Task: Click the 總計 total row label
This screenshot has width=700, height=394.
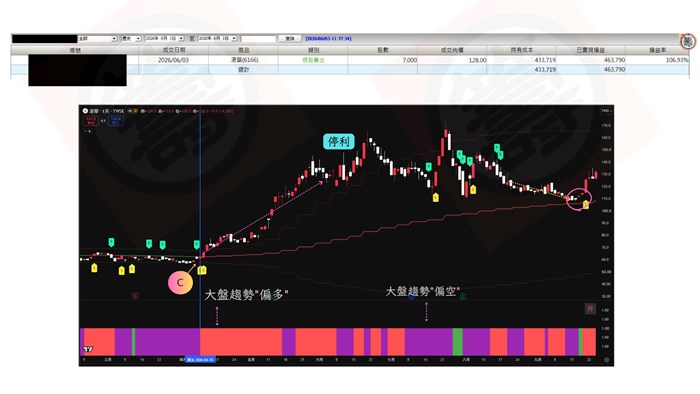Action: [243, 70]
